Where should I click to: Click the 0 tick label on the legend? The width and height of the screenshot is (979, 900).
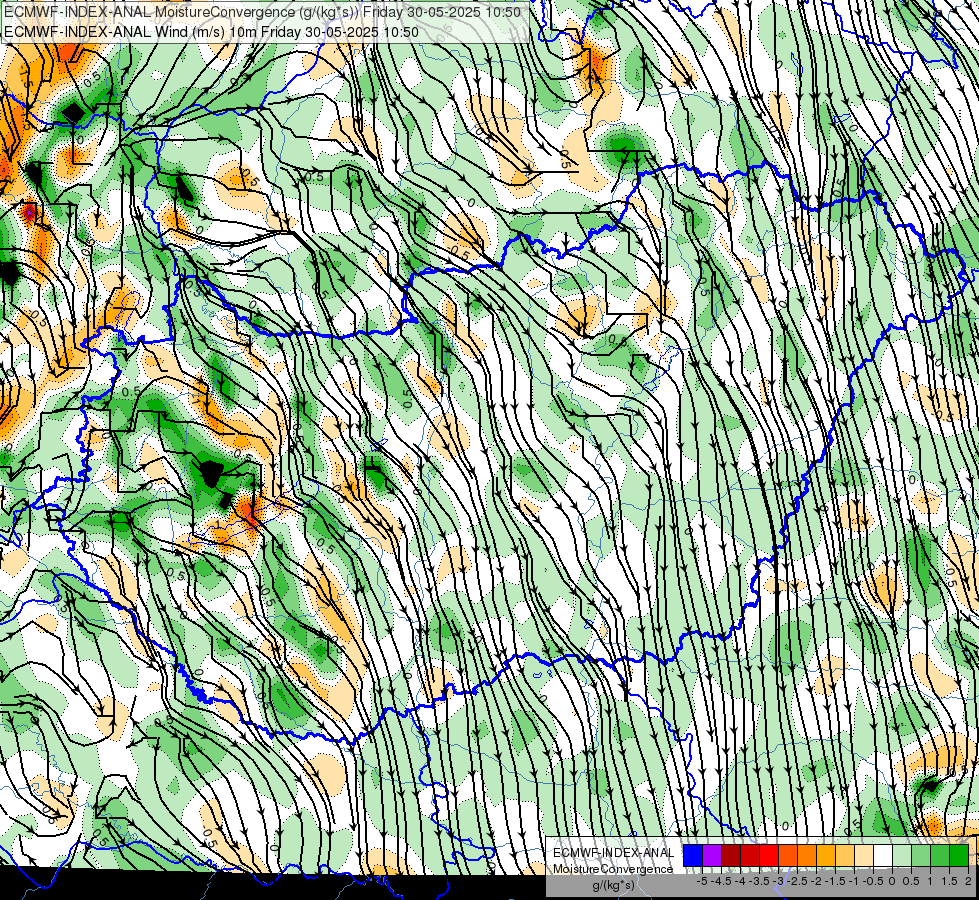892,881
